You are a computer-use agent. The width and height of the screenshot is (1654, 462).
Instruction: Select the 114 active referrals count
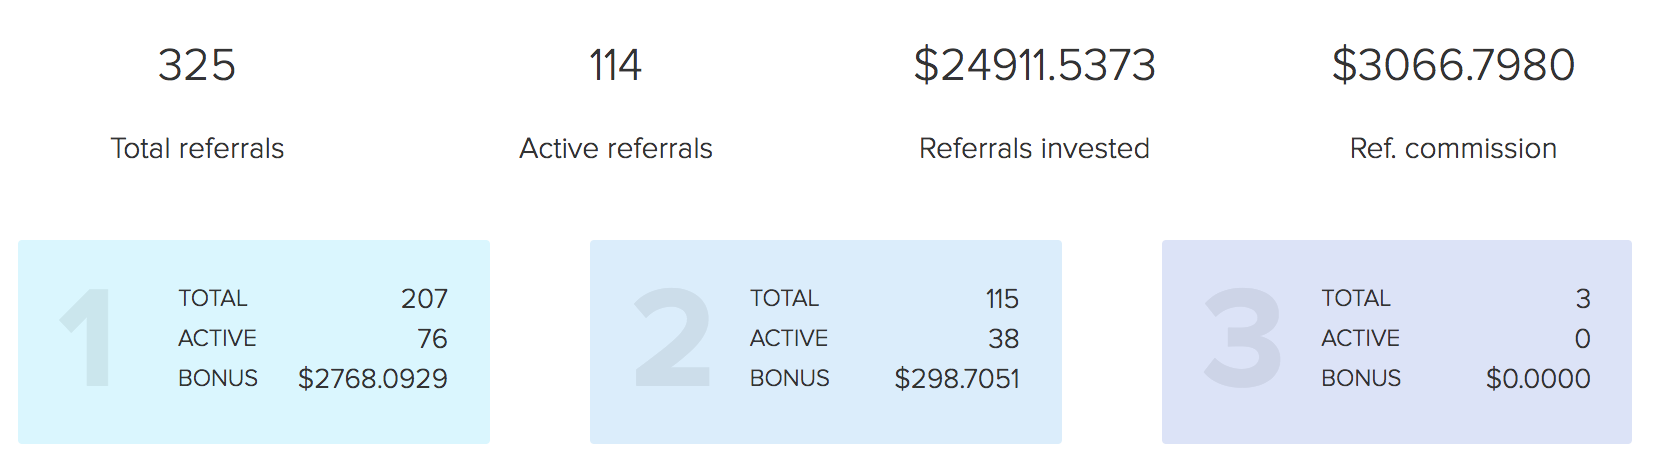[615, 66]
